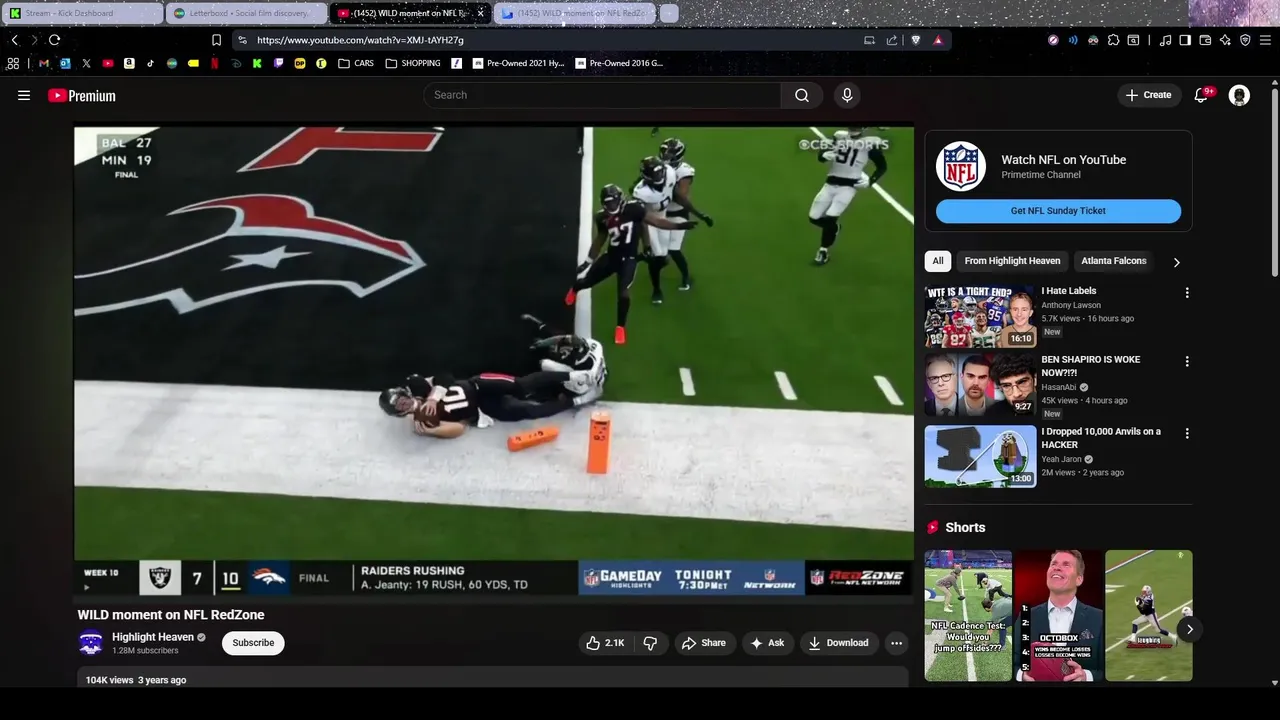Open options menu for I Hate Labels video
The height and width of the screenshot is (720, 1280).
click(x=1187, y=293)
